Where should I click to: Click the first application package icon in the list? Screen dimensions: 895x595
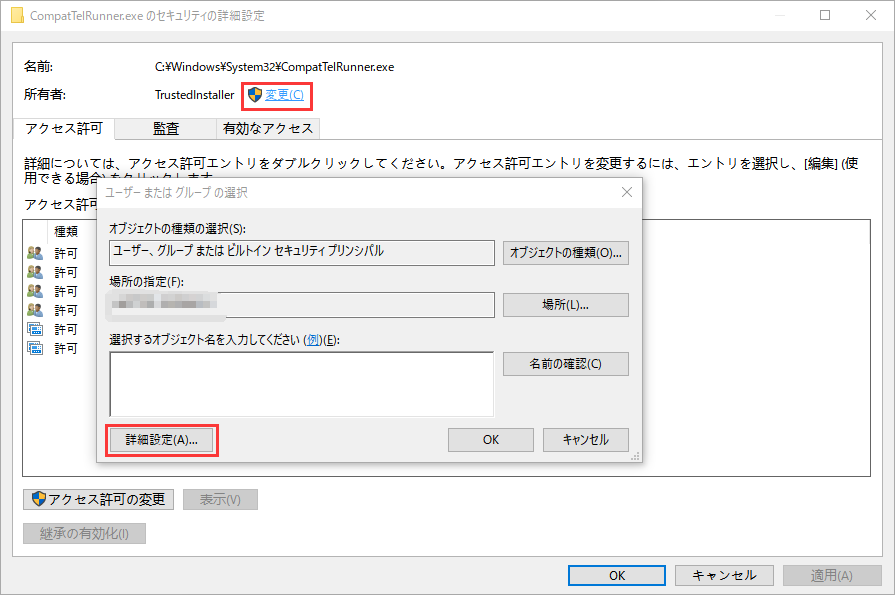pos(33,329)
